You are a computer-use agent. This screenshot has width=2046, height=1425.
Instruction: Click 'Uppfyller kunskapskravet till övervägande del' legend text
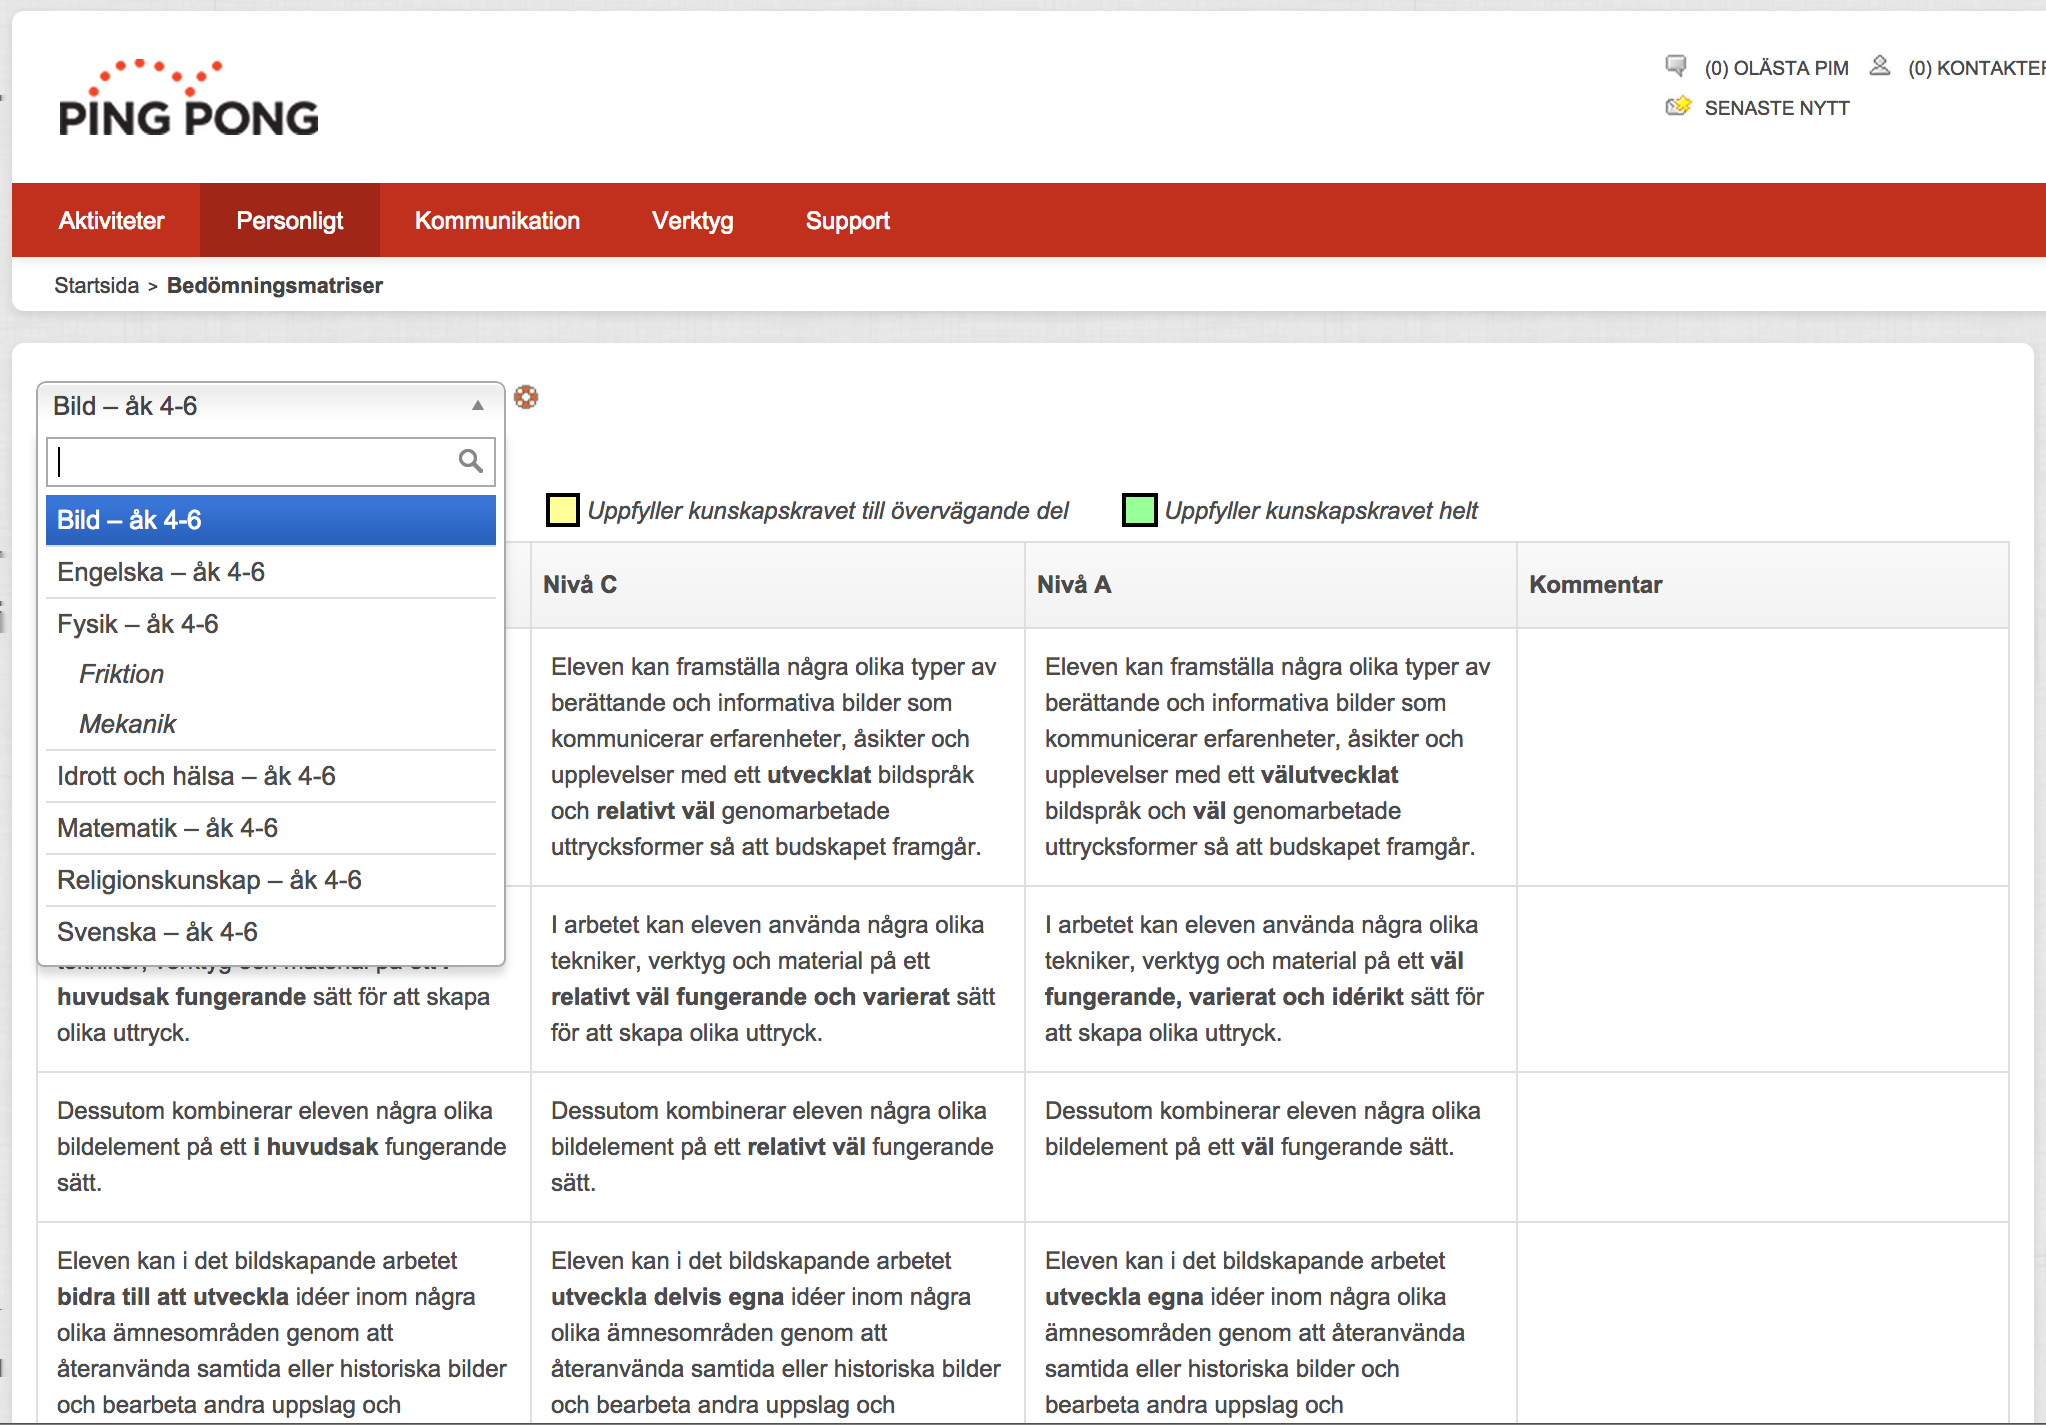(828, 511)
